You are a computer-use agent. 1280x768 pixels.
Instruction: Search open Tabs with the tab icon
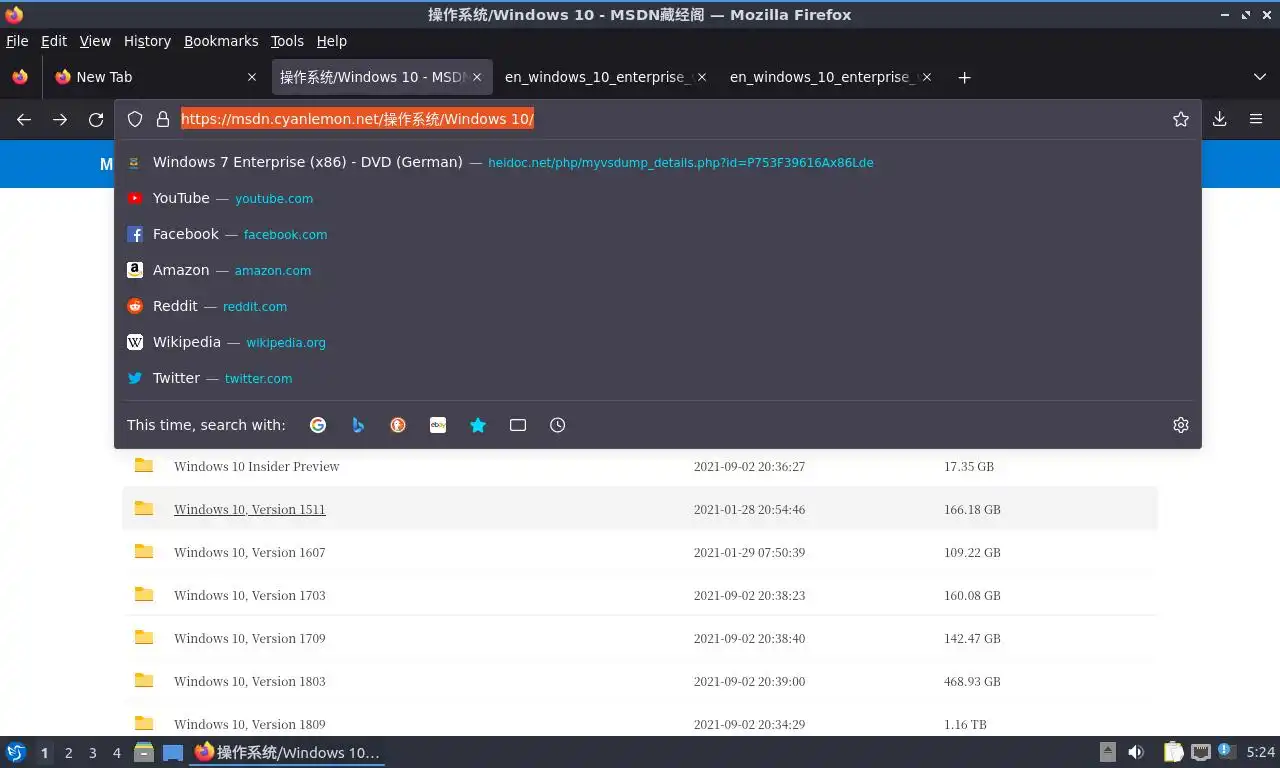[518, 425]
